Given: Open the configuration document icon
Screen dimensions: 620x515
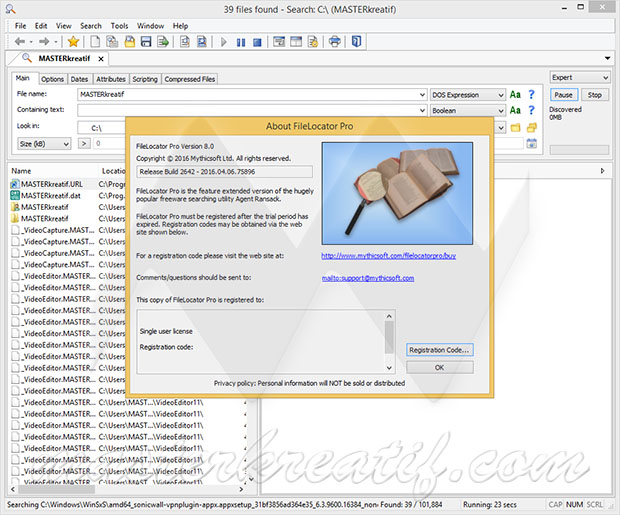Looking at the screenshot, I should pos(313,42).
